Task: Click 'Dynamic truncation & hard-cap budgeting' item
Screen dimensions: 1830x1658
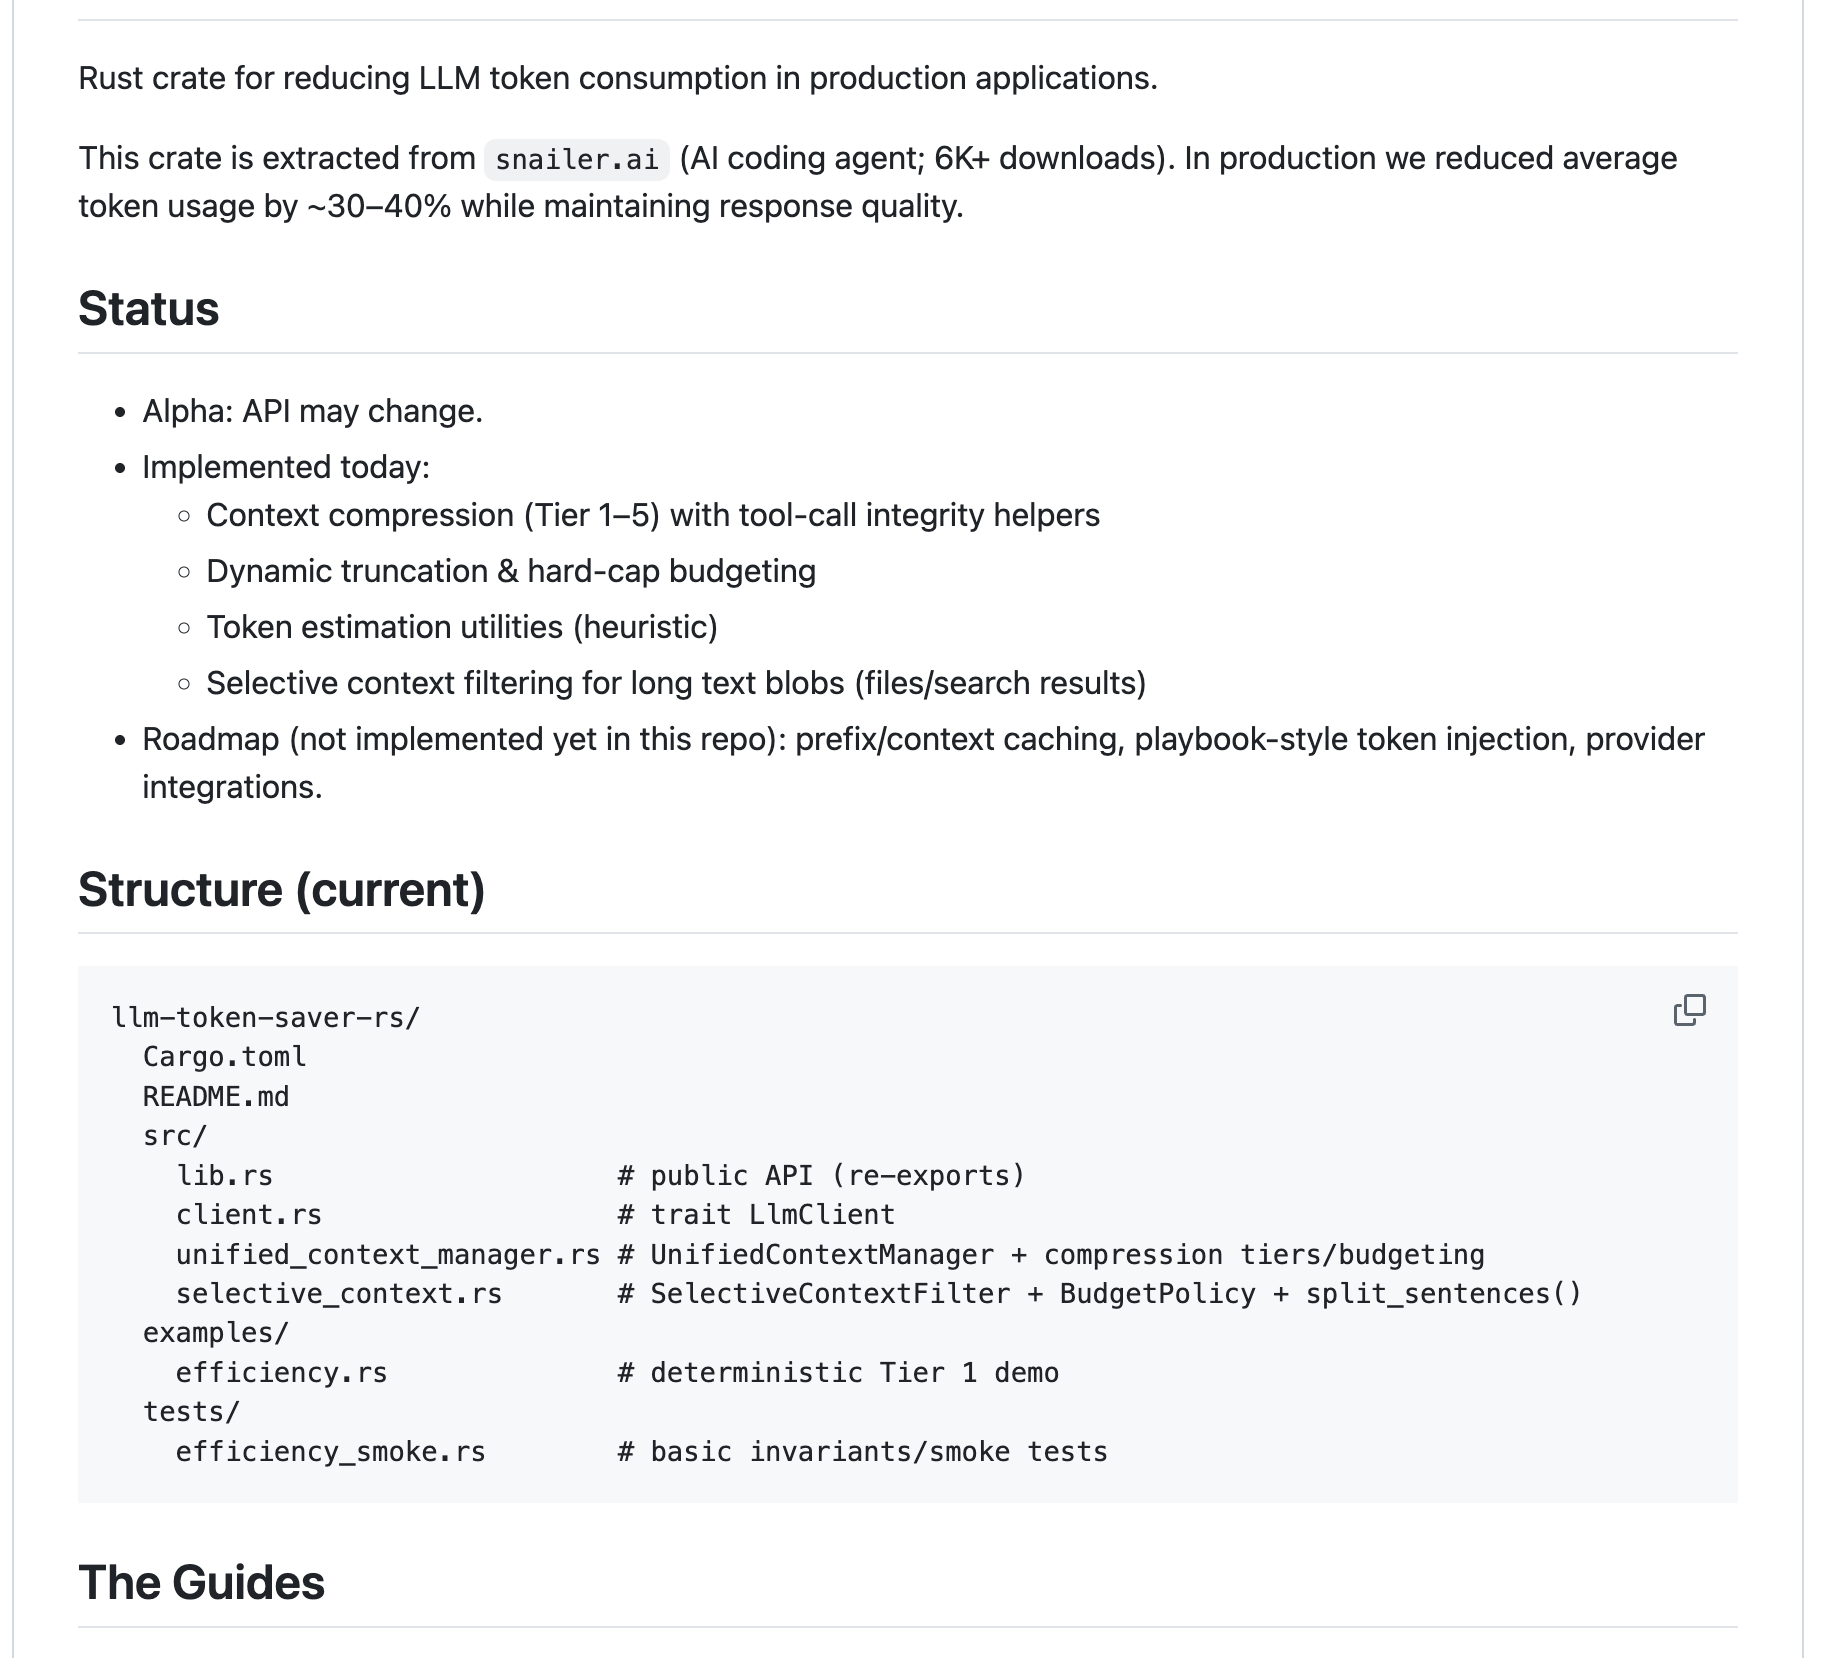Action: coord(510,571)
